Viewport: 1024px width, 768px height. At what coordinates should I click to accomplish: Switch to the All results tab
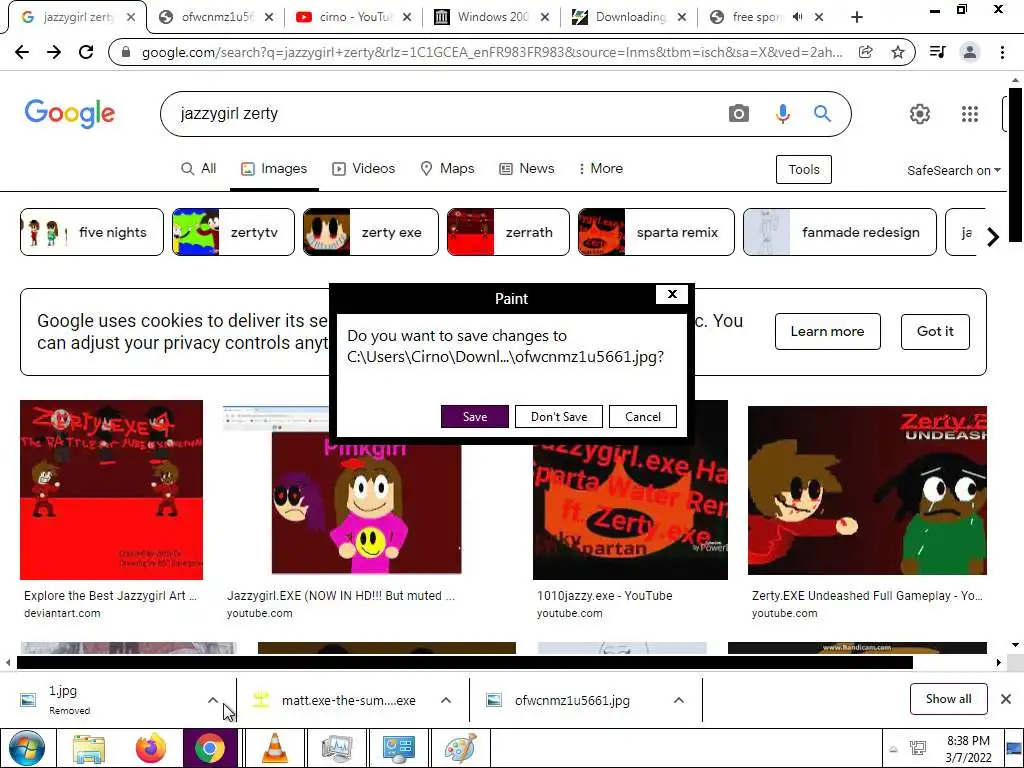(199, 168)
